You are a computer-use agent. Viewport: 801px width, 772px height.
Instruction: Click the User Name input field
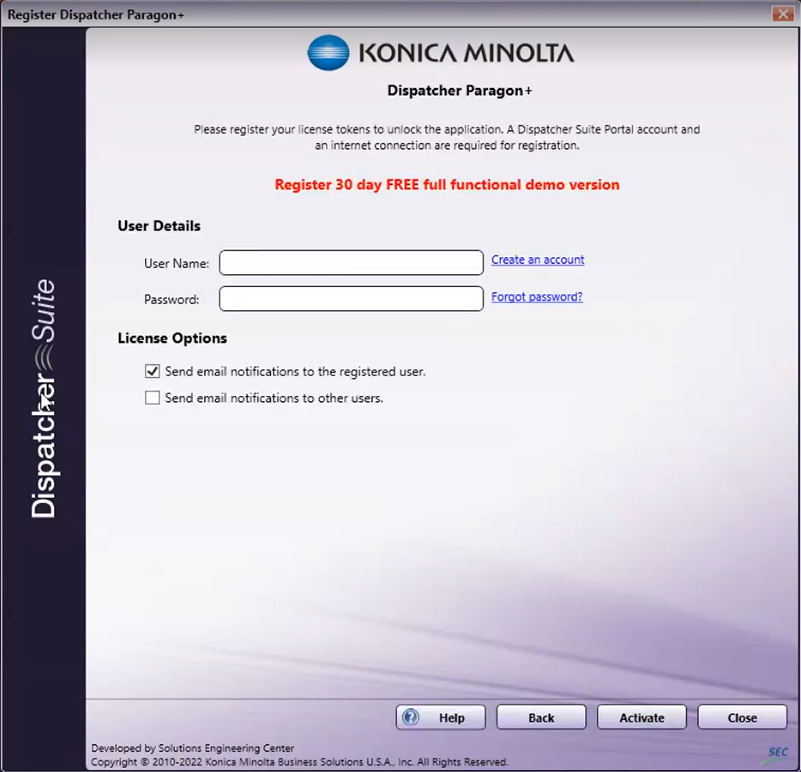351,263
